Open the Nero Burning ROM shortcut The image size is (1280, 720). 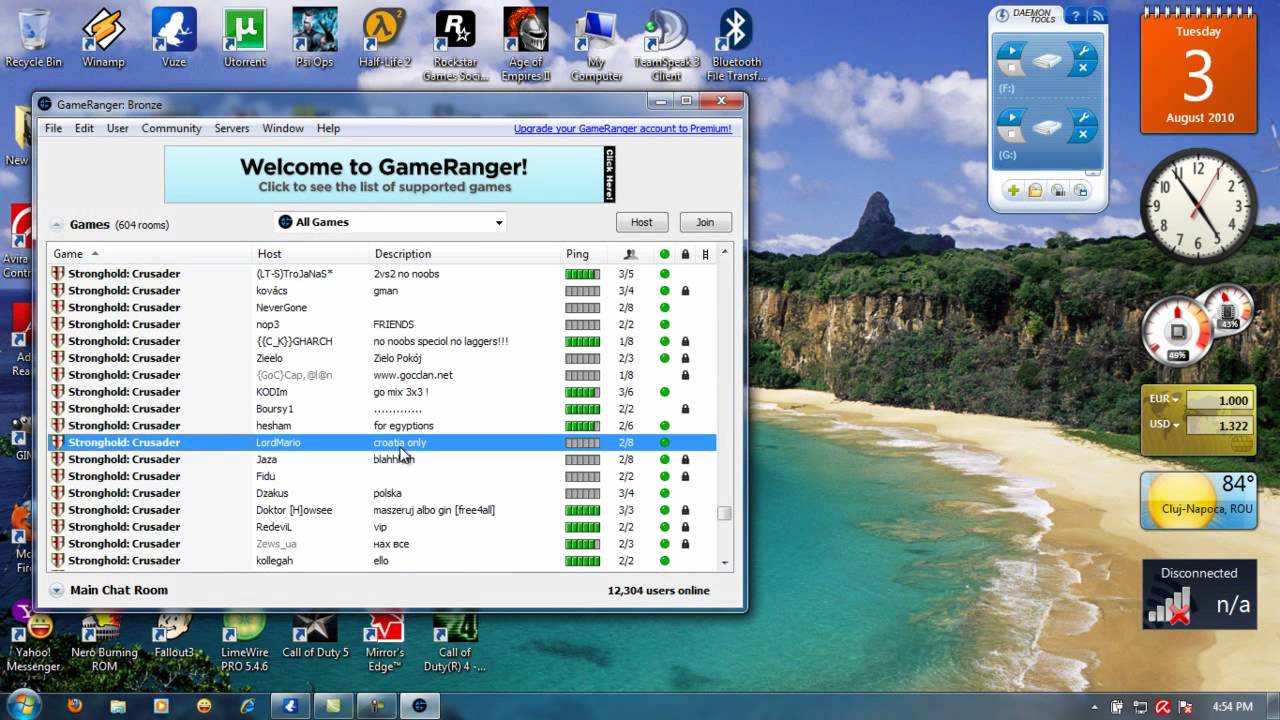click(x=103, y=640)
